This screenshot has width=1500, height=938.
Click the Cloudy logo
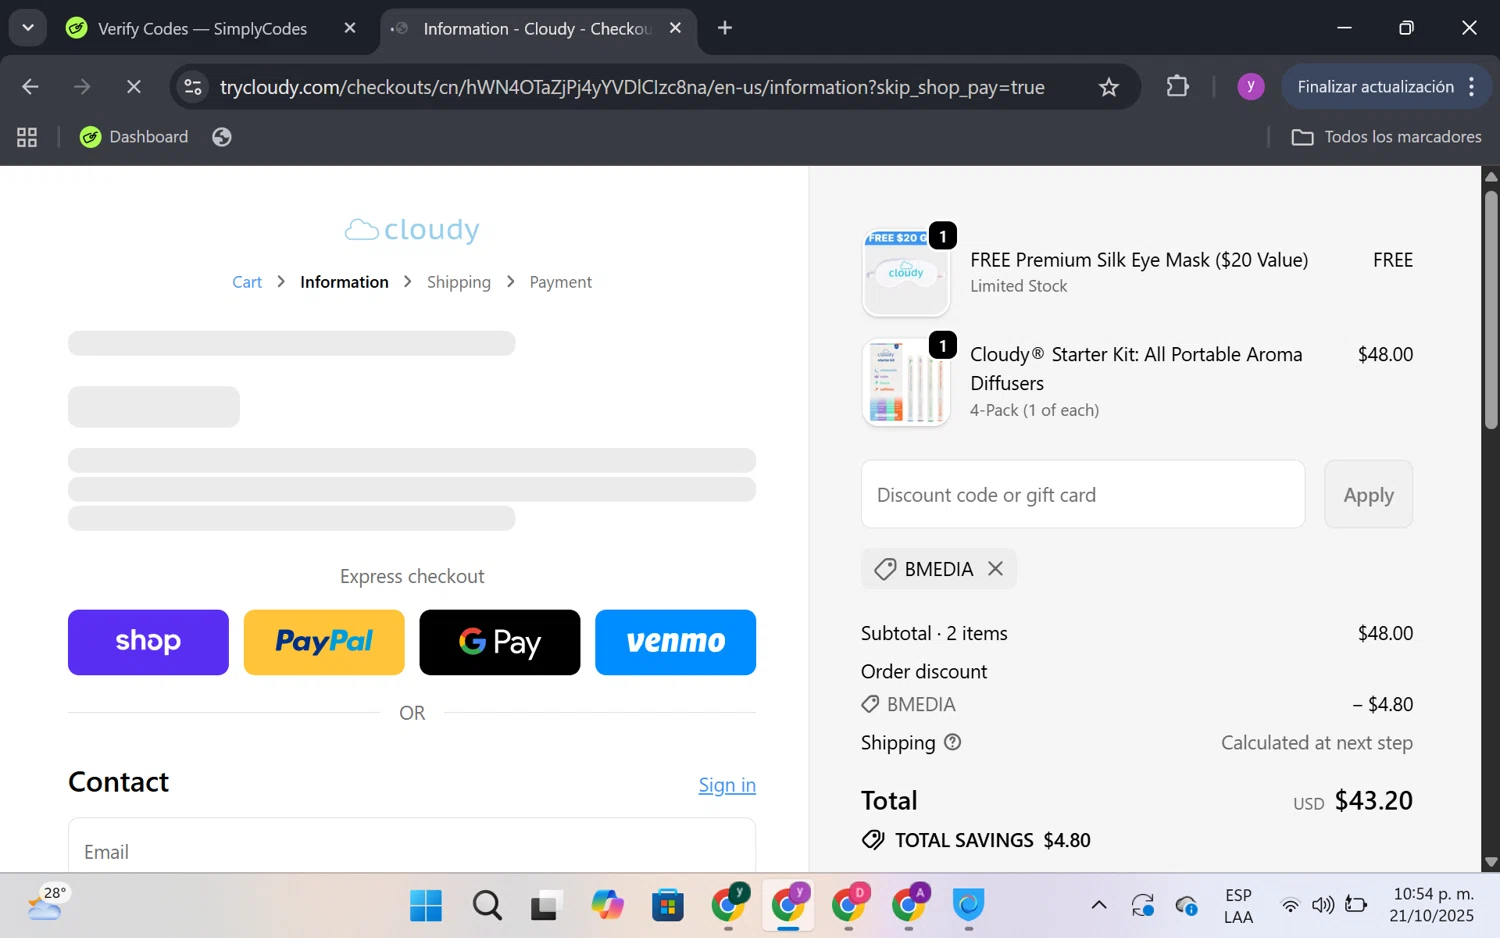[x=412, y=229]
